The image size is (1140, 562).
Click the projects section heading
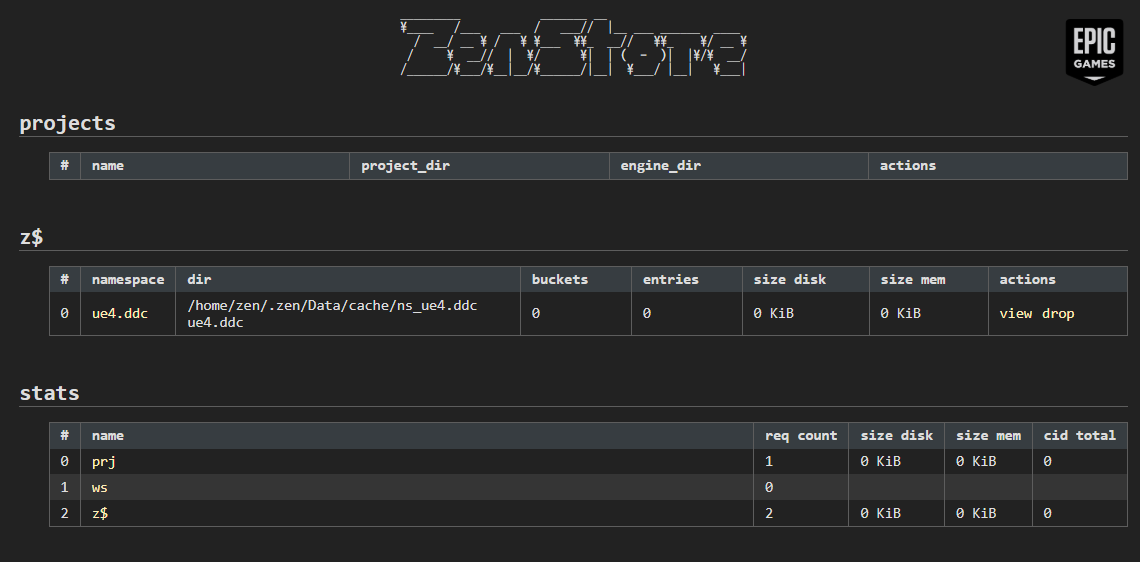pos(67,123)
